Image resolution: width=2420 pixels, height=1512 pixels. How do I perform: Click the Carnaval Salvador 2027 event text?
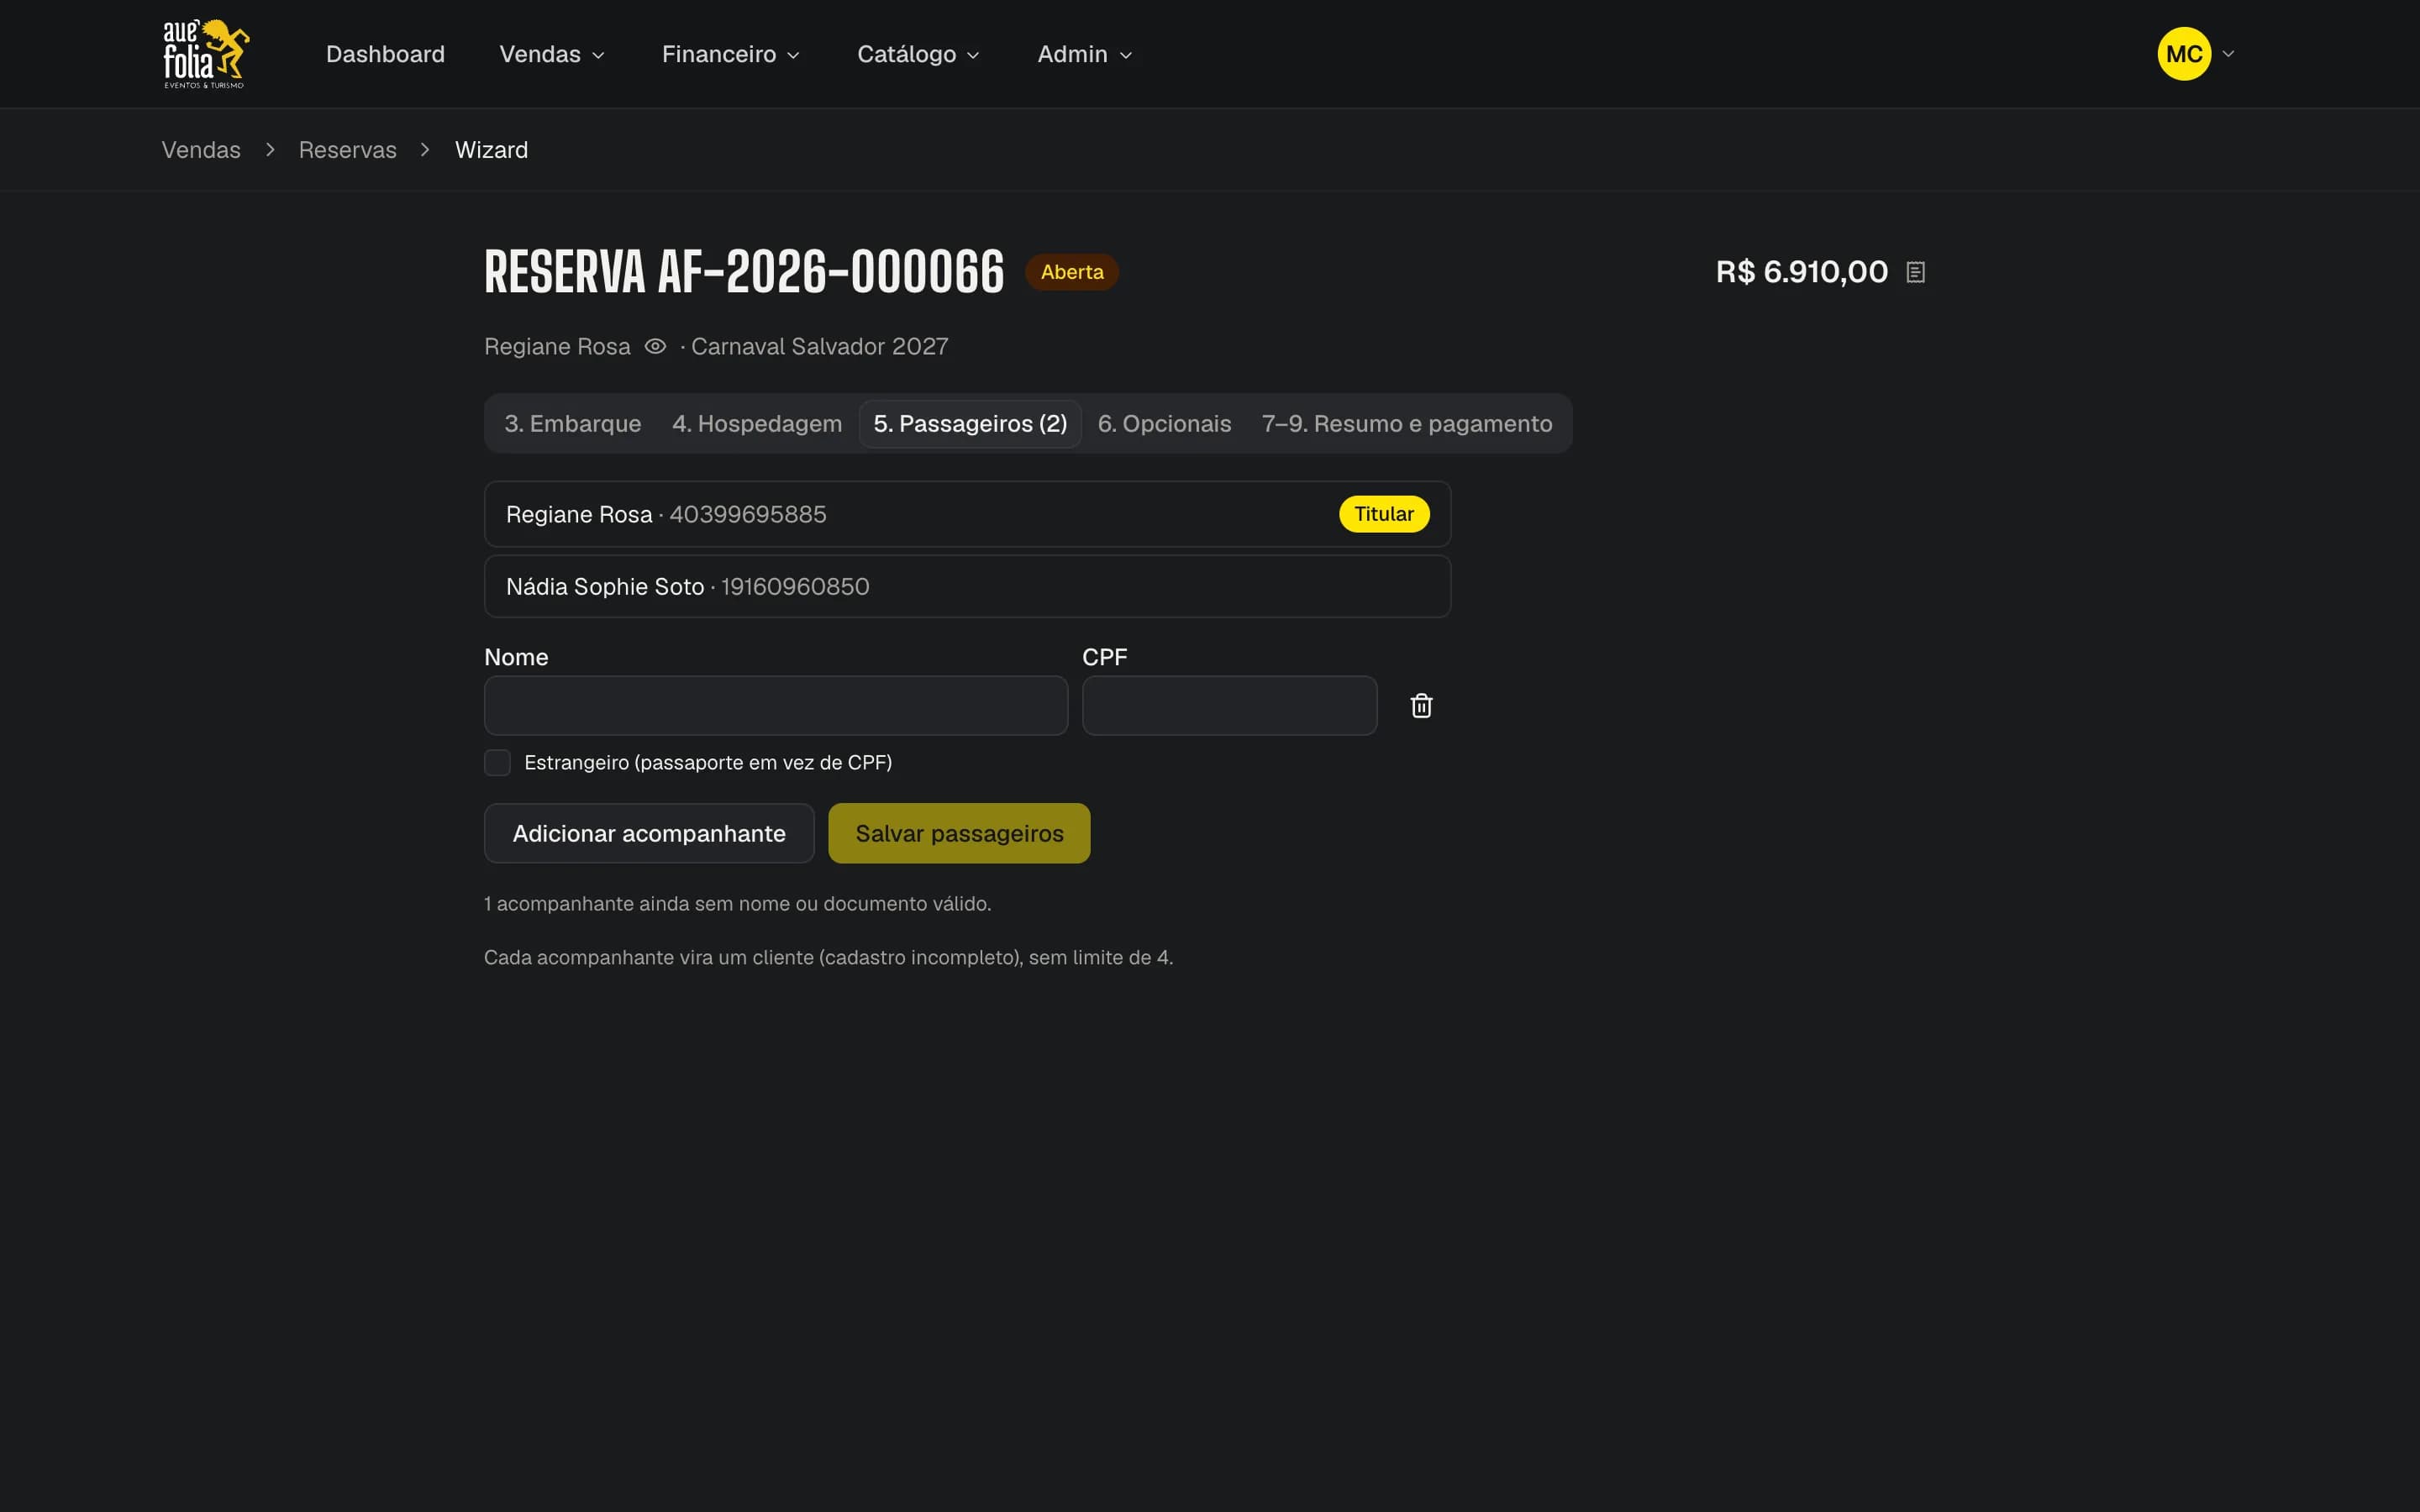pos(819,346)
